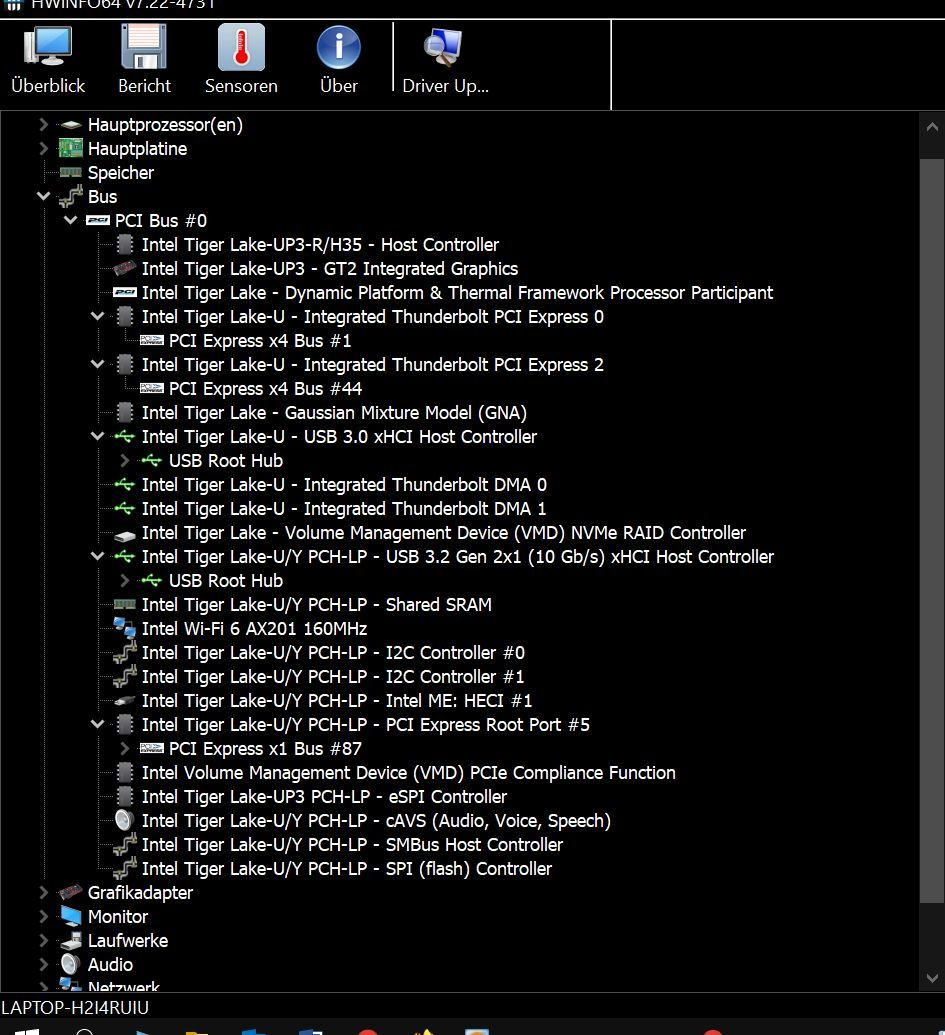Expand the PCI Express x1 Bus #87 node
The image size is (945, 1035).
pyautogui.click(x=125, y=749)
